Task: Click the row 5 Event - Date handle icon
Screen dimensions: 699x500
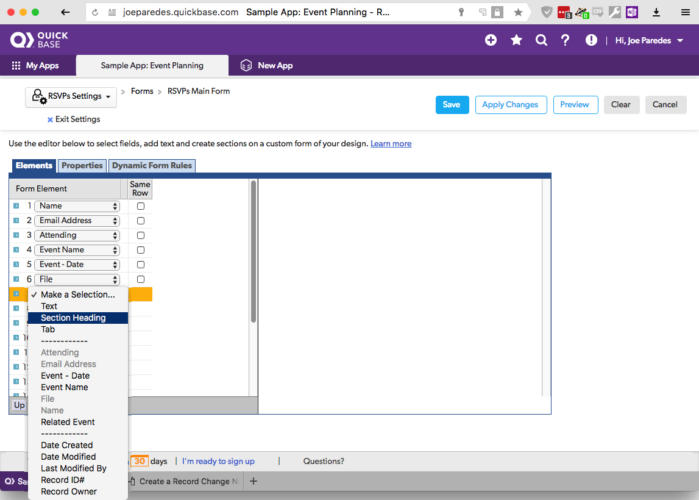Action: (16, 264)
